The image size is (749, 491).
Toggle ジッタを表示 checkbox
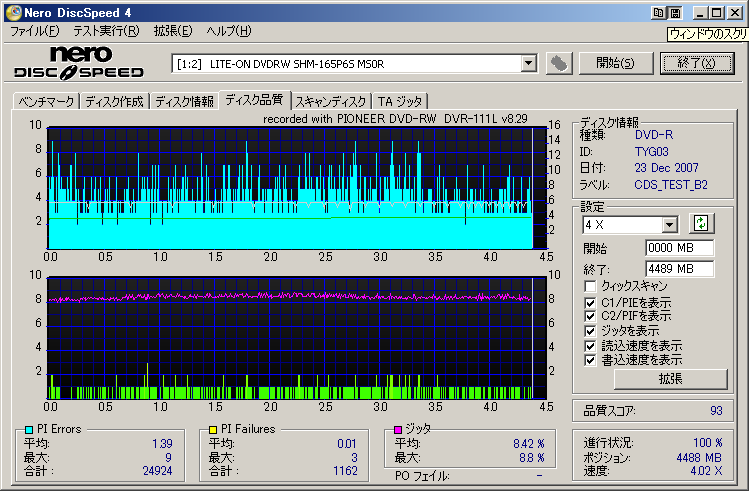pos(590,331)
